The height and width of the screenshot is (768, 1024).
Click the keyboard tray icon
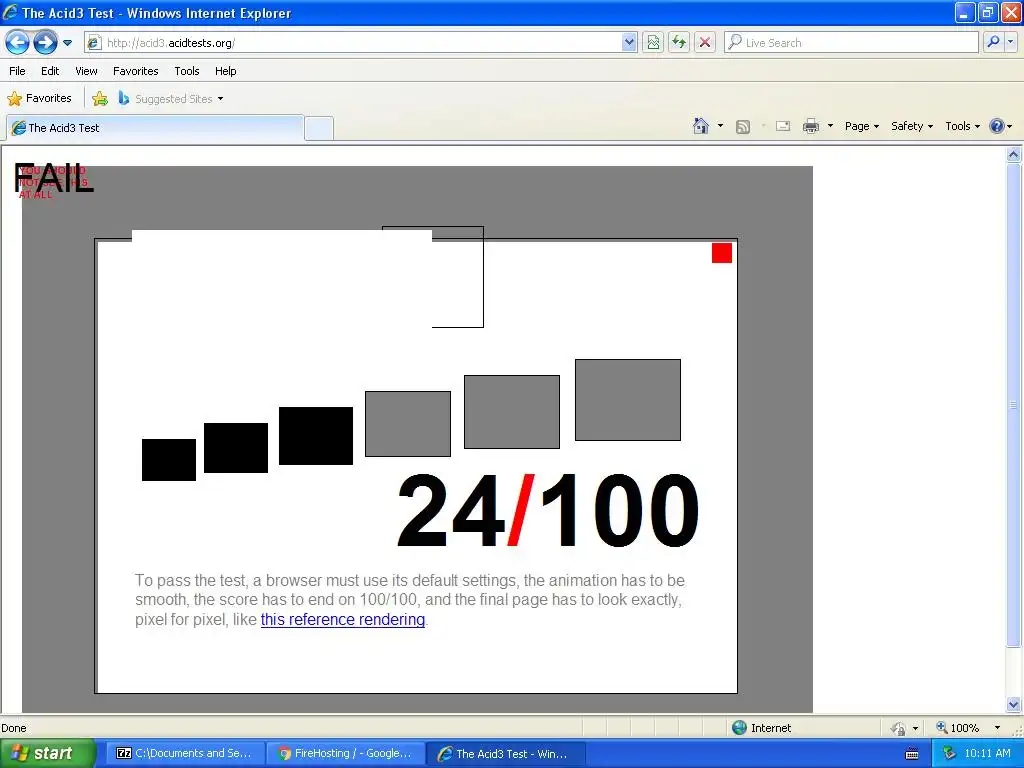(912, 754)
